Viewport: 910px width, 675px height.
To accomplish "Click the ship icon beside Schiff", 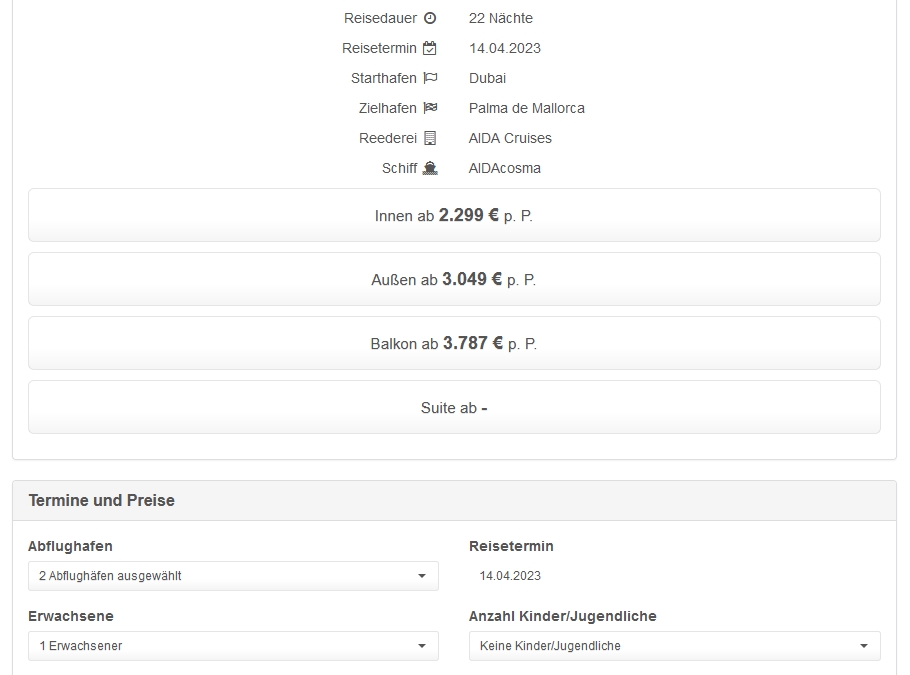I will [x=430, y=168].
